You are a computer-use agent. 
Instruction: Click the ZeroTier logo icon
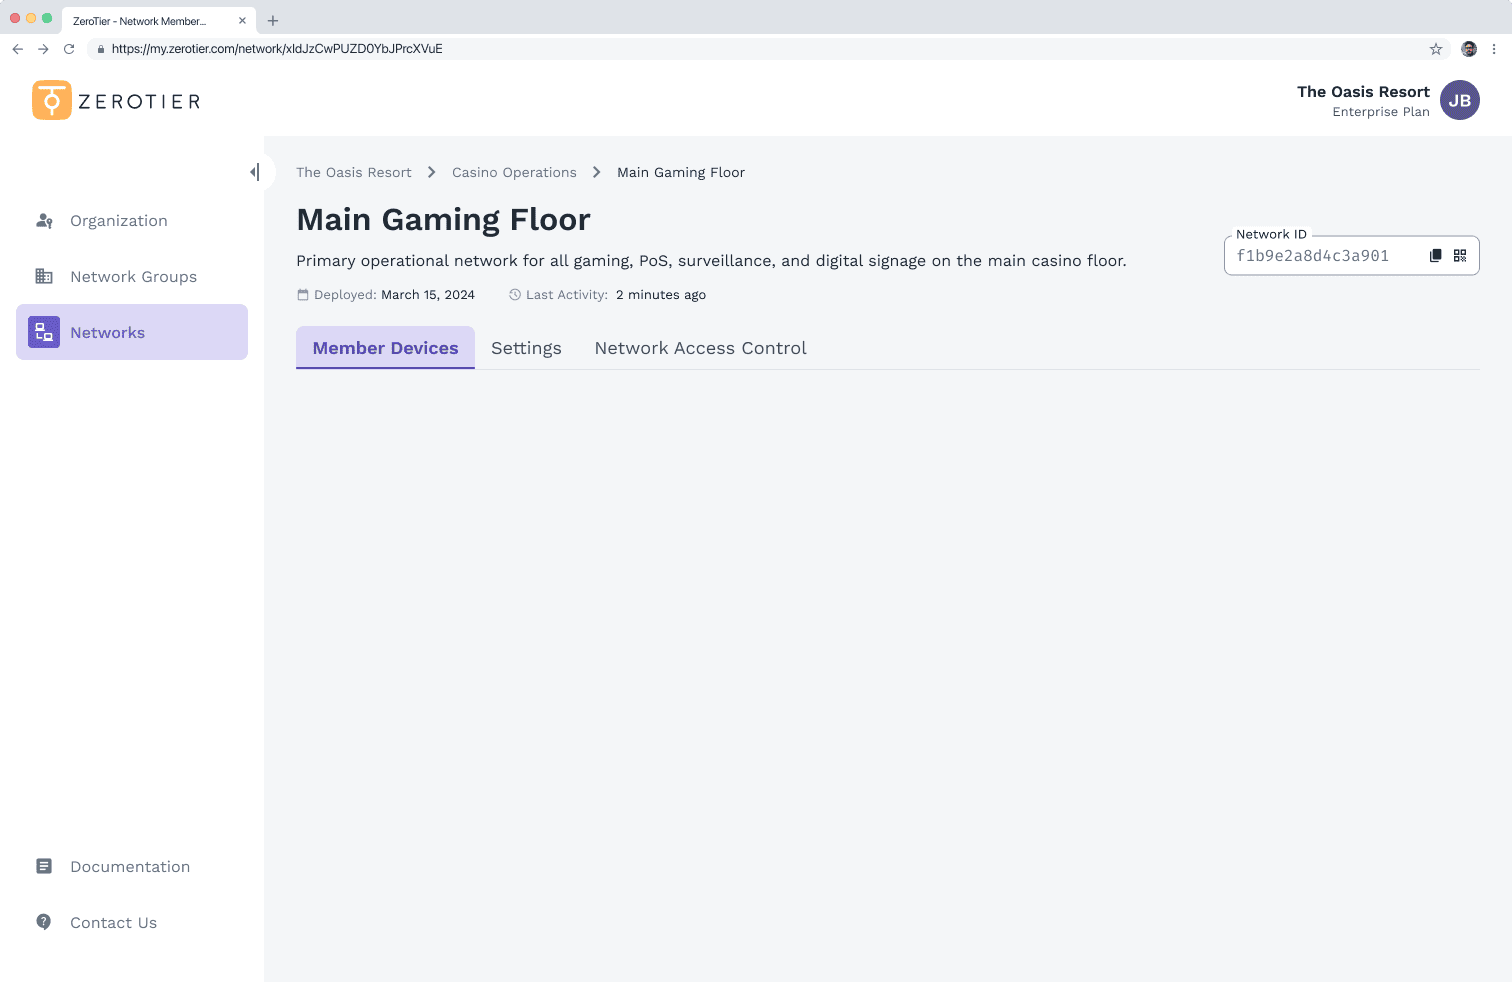52,100
